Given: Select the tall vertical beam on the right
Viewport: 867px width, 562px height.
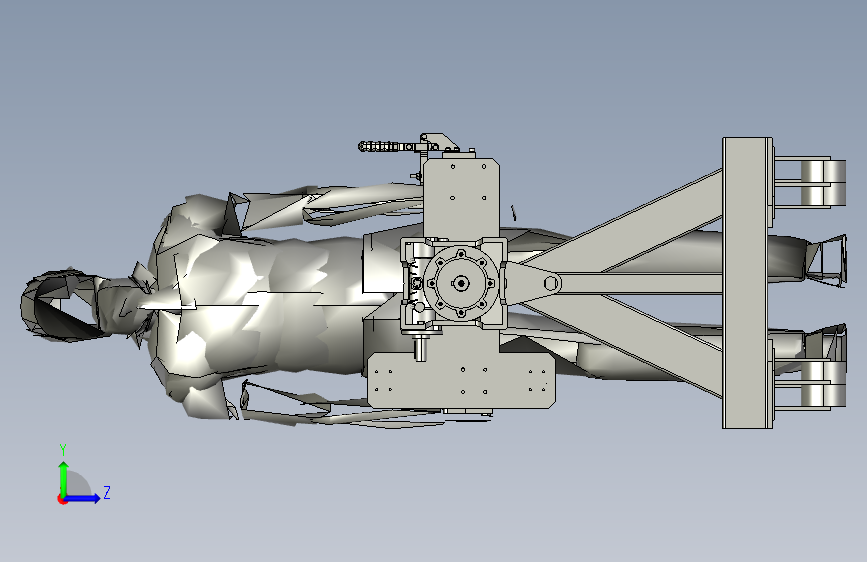Looking at the screenshot, I should [x=747, y=283].
